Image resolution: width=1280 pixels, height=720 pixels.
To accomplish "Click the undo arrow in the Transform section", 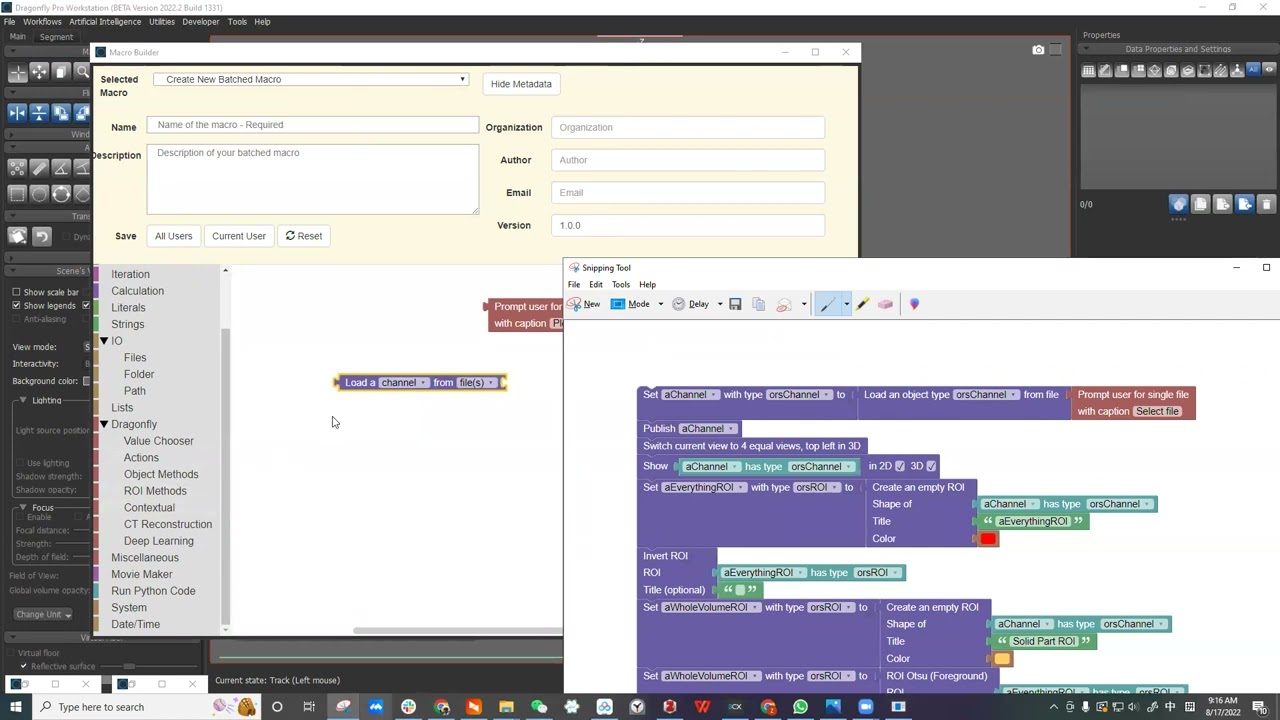I will click(41, 237).
